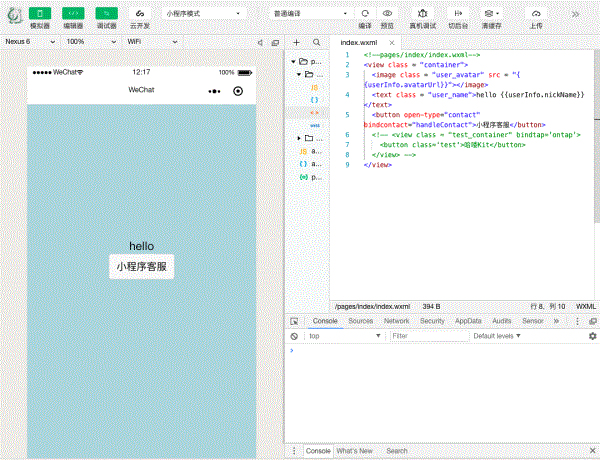Toggle the editor (编辑器) panel button
Image resolution: width=600 pixels, height=460 pixels.
(73, 14)
